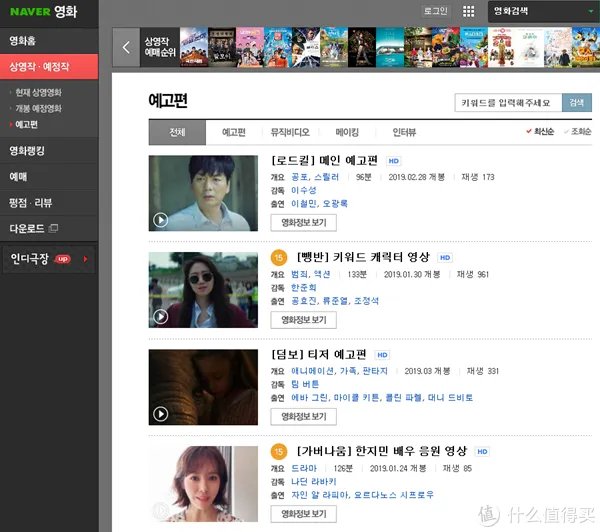Sort trailers by 조회순
600x532 pixels.
pyautogui.click(x=578, y=132)
